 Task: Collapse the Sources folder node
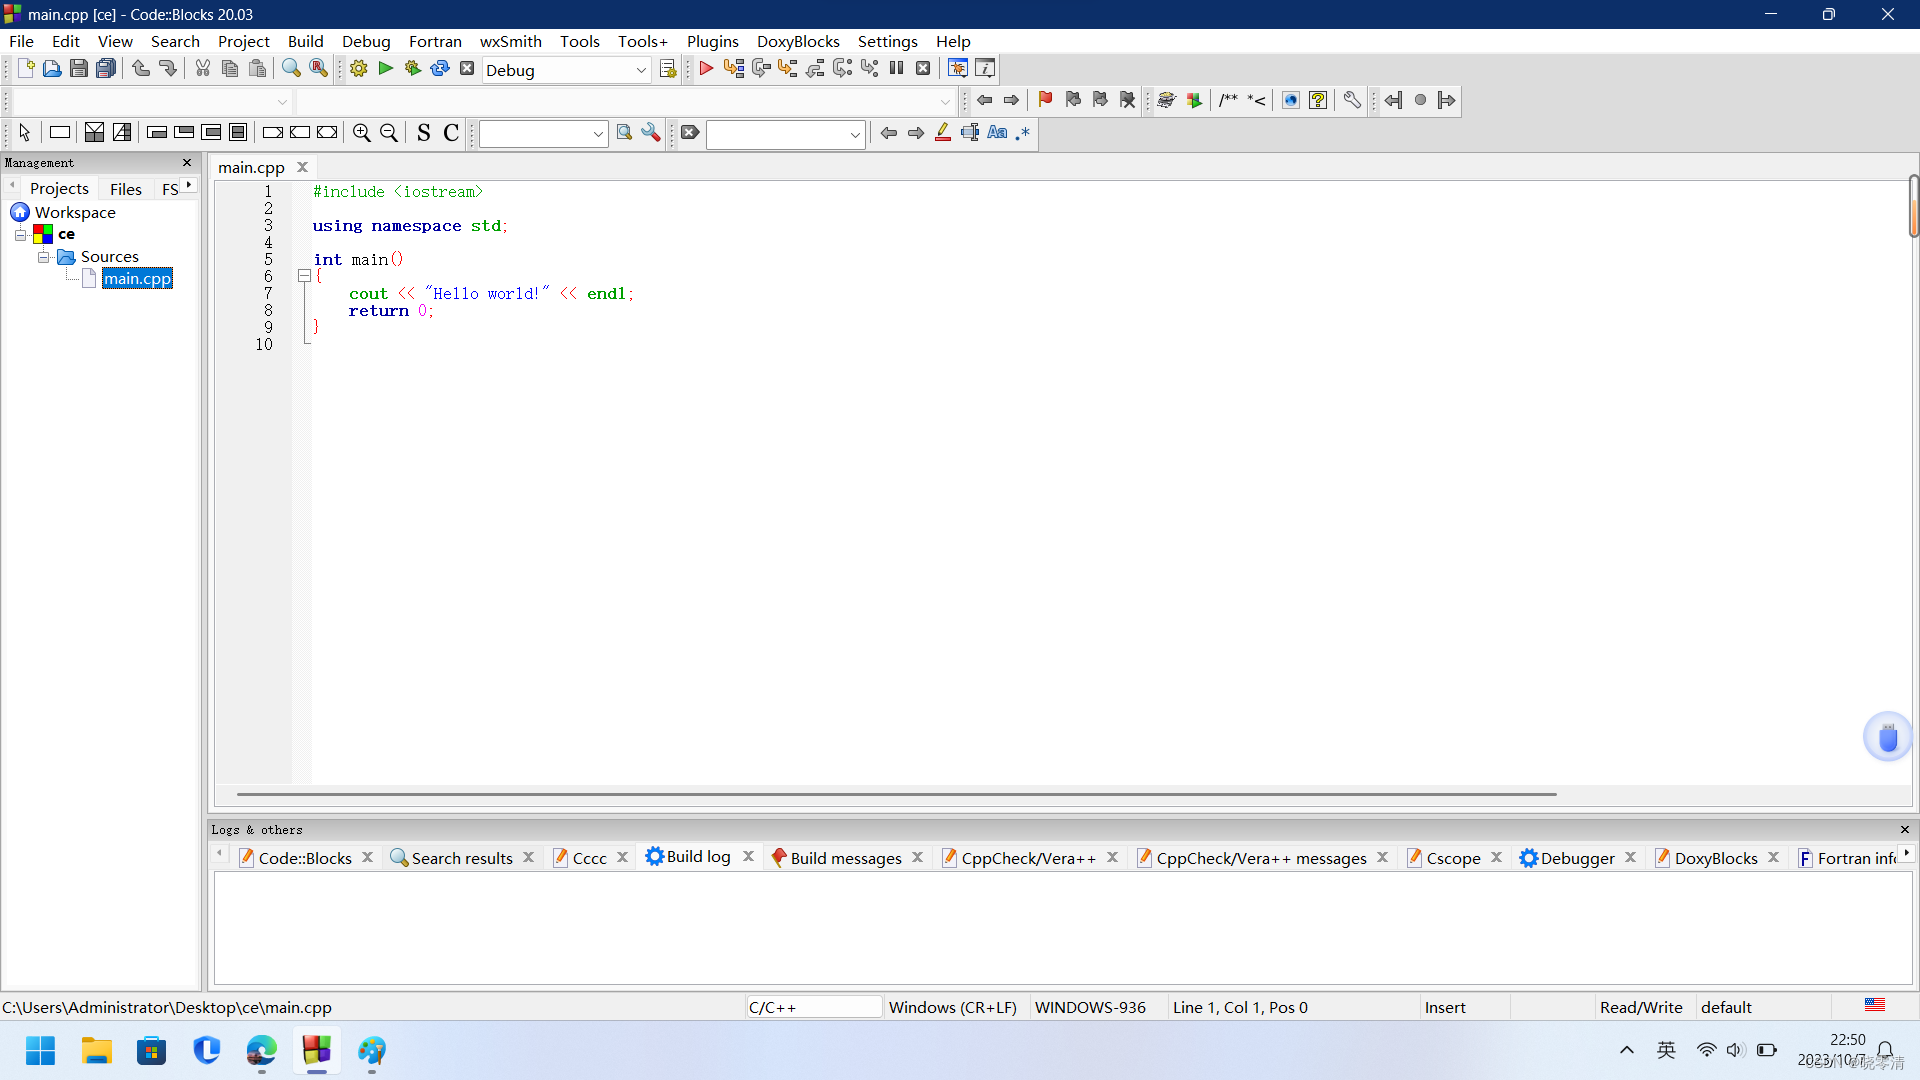tap(43, 257)
